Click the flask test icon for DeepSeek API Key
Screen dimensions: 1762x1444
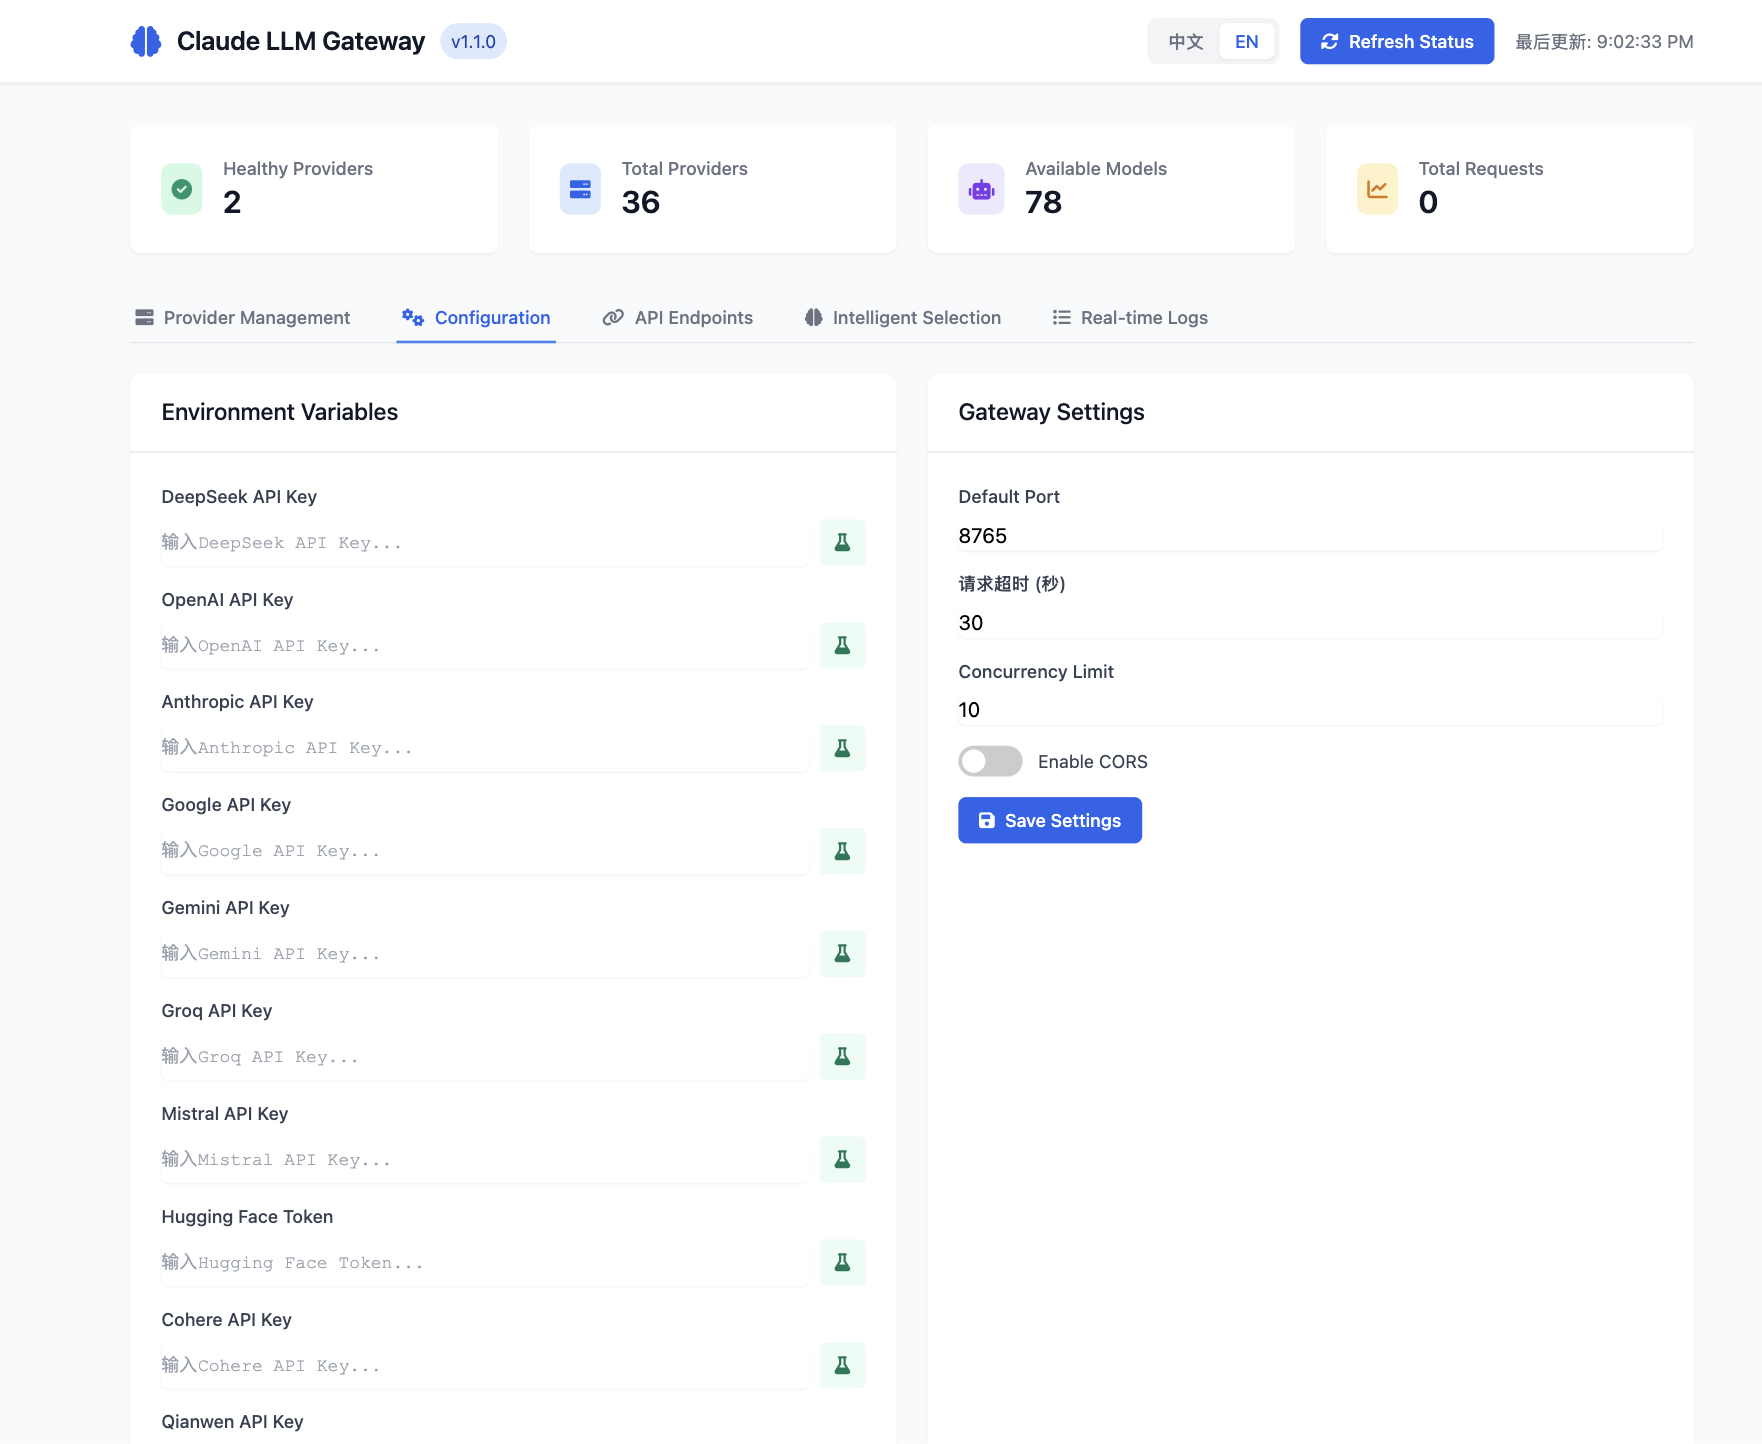coord(842,542)
